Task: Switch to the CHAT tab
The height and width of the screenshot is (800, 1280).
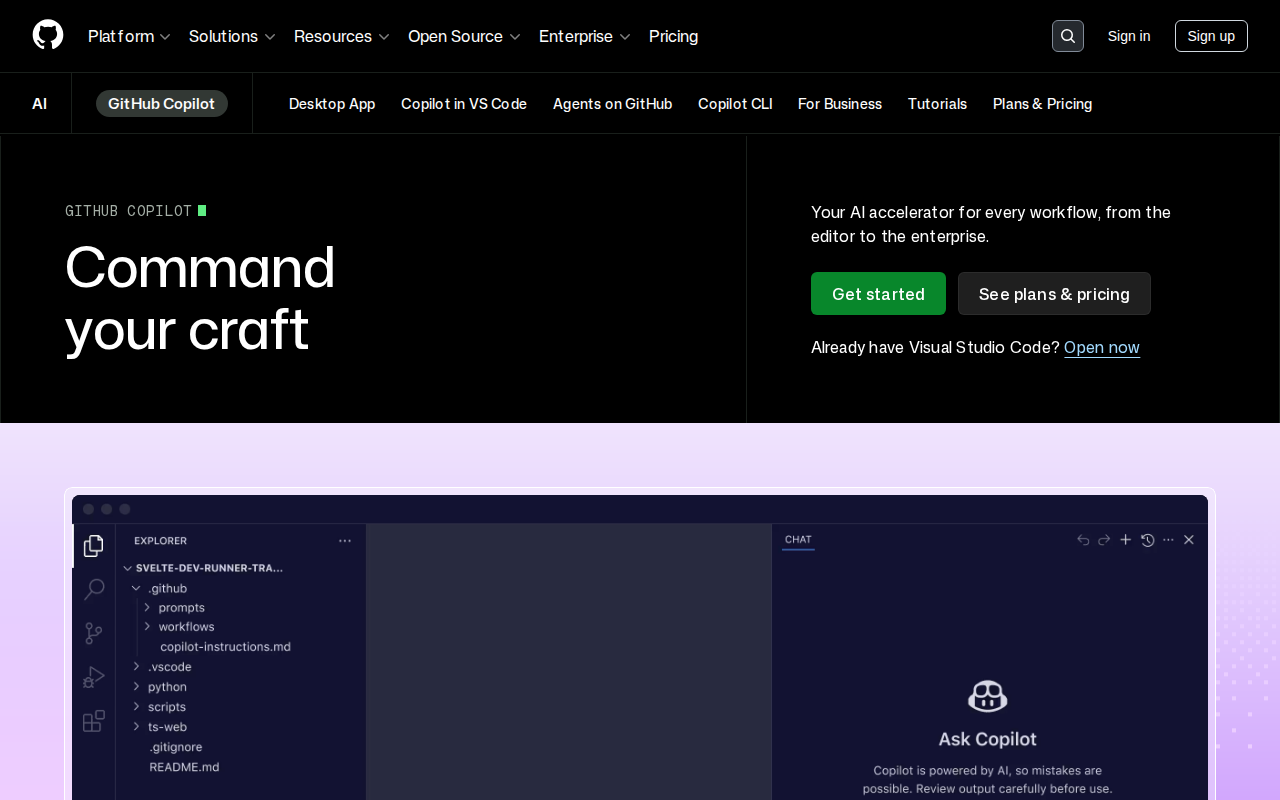Action: (798, 540)
